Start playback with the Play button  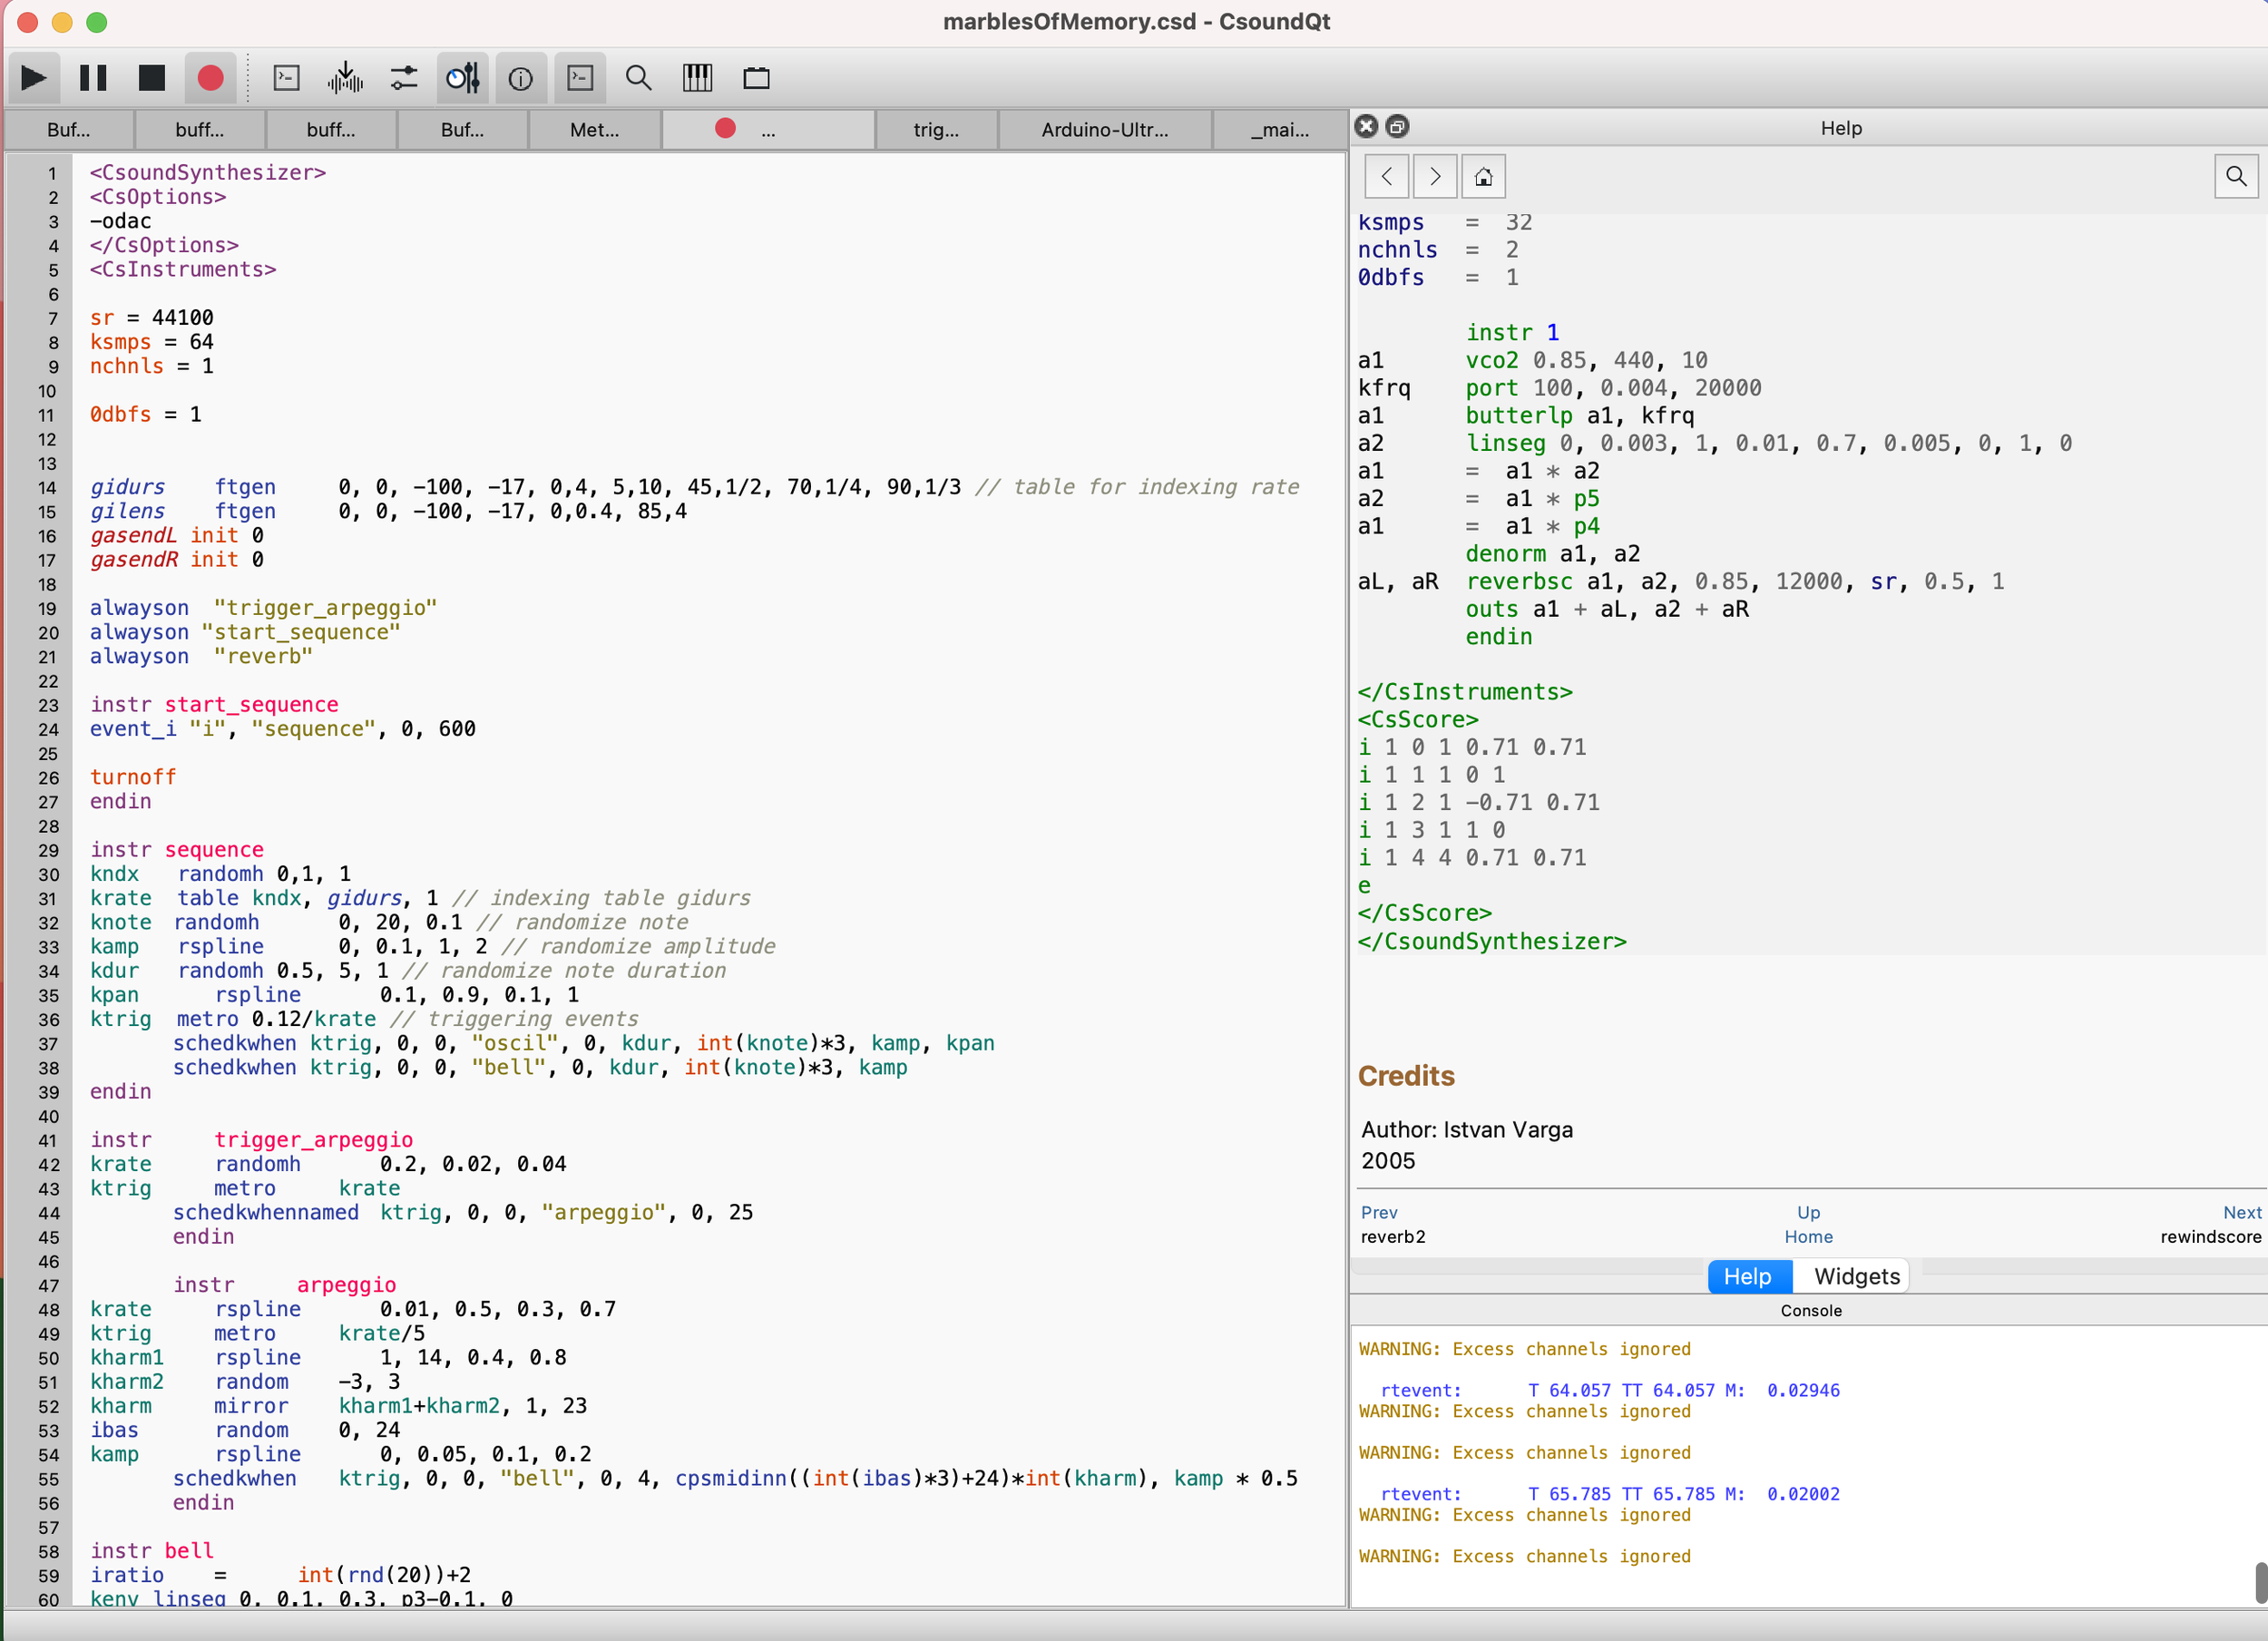coord(33,78)
